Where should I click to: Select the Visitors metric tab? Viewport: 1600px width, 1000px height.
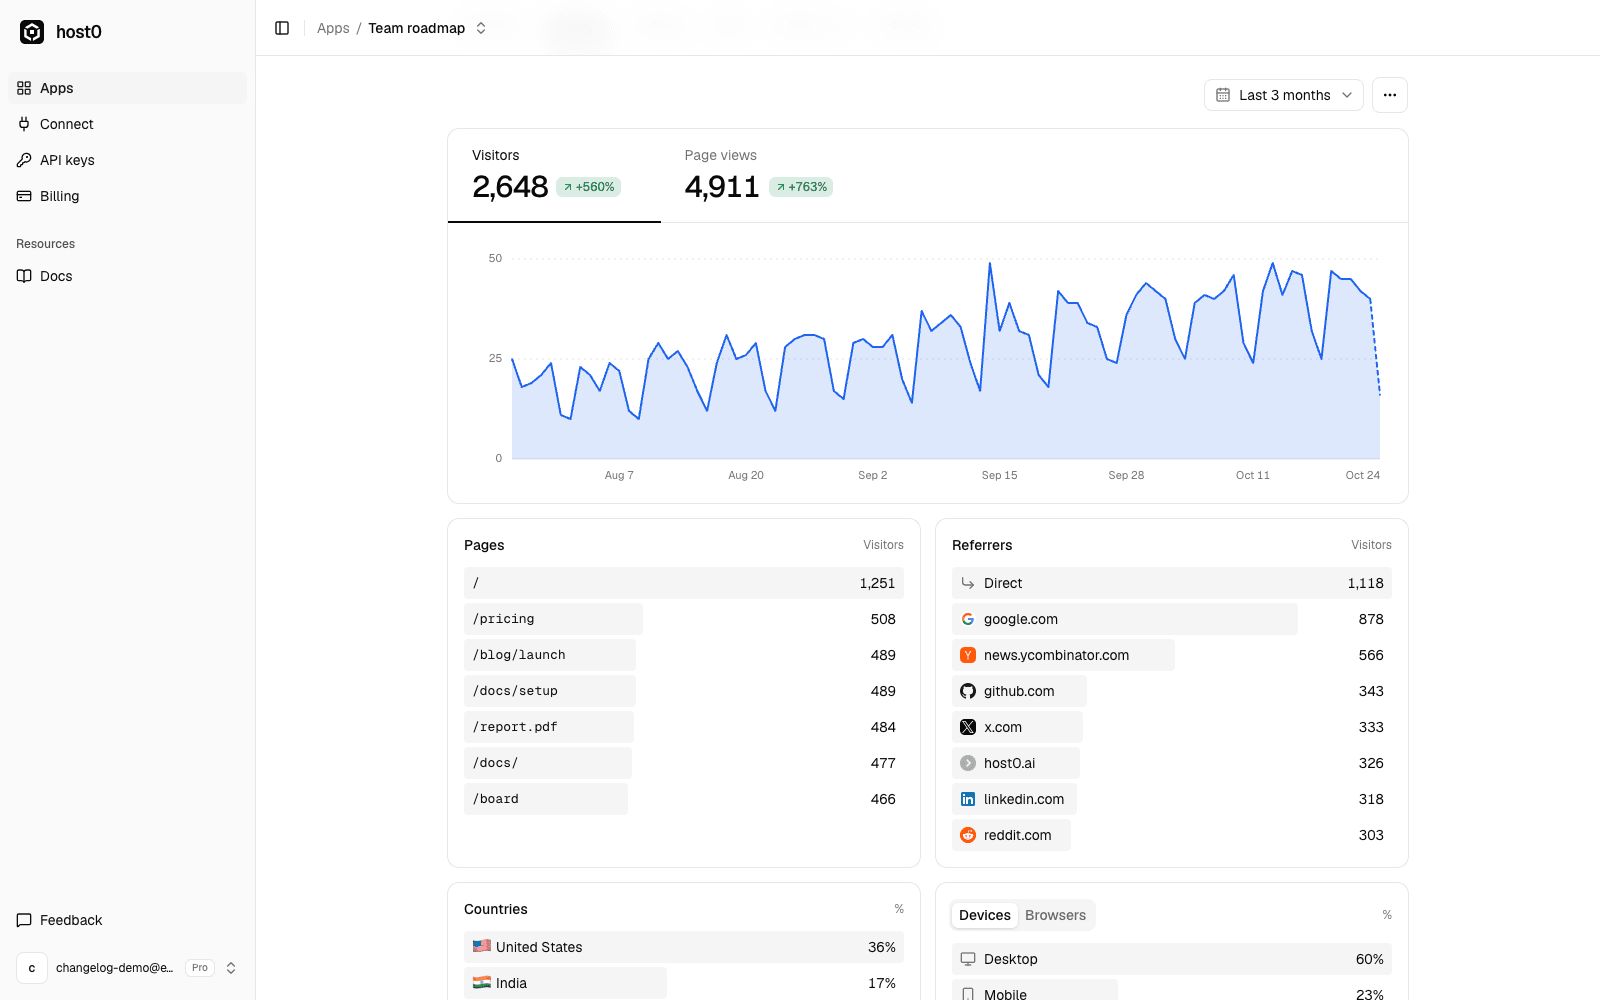554,175
